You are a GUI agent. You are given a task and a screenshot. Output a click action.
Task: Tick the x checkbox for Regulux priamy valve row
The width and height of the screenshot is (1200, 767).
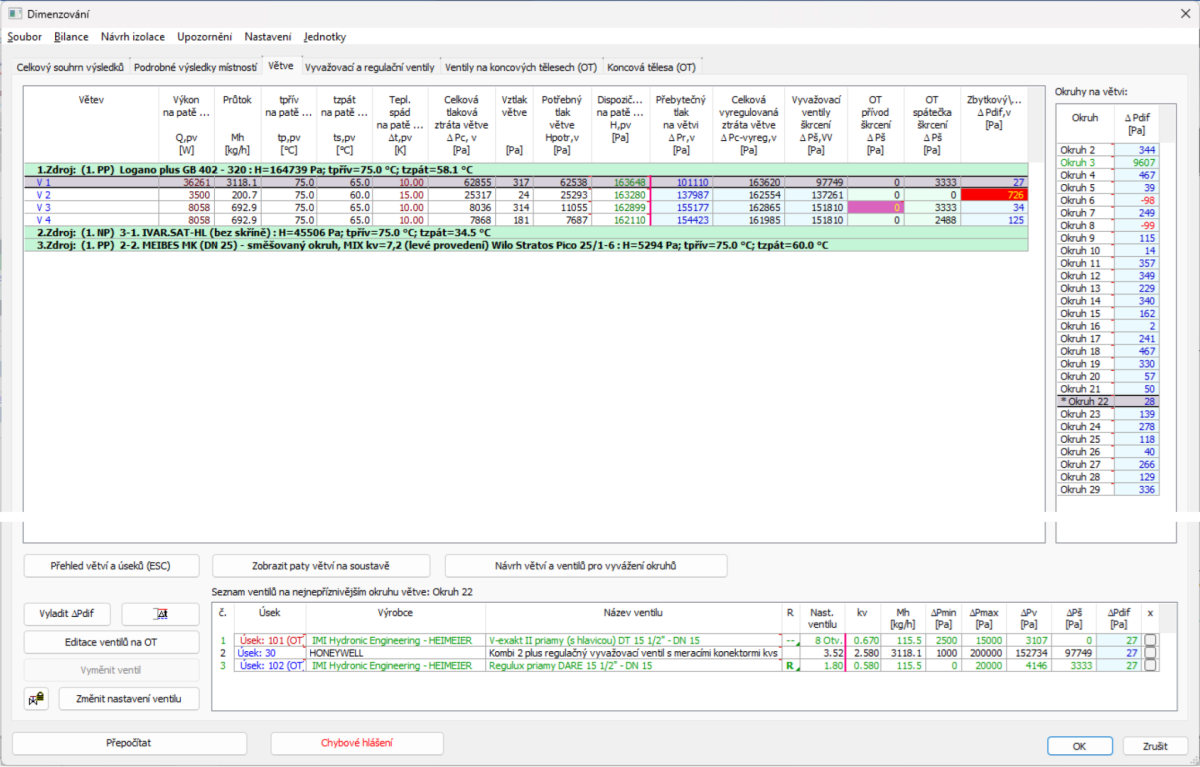coord(1150,666)
